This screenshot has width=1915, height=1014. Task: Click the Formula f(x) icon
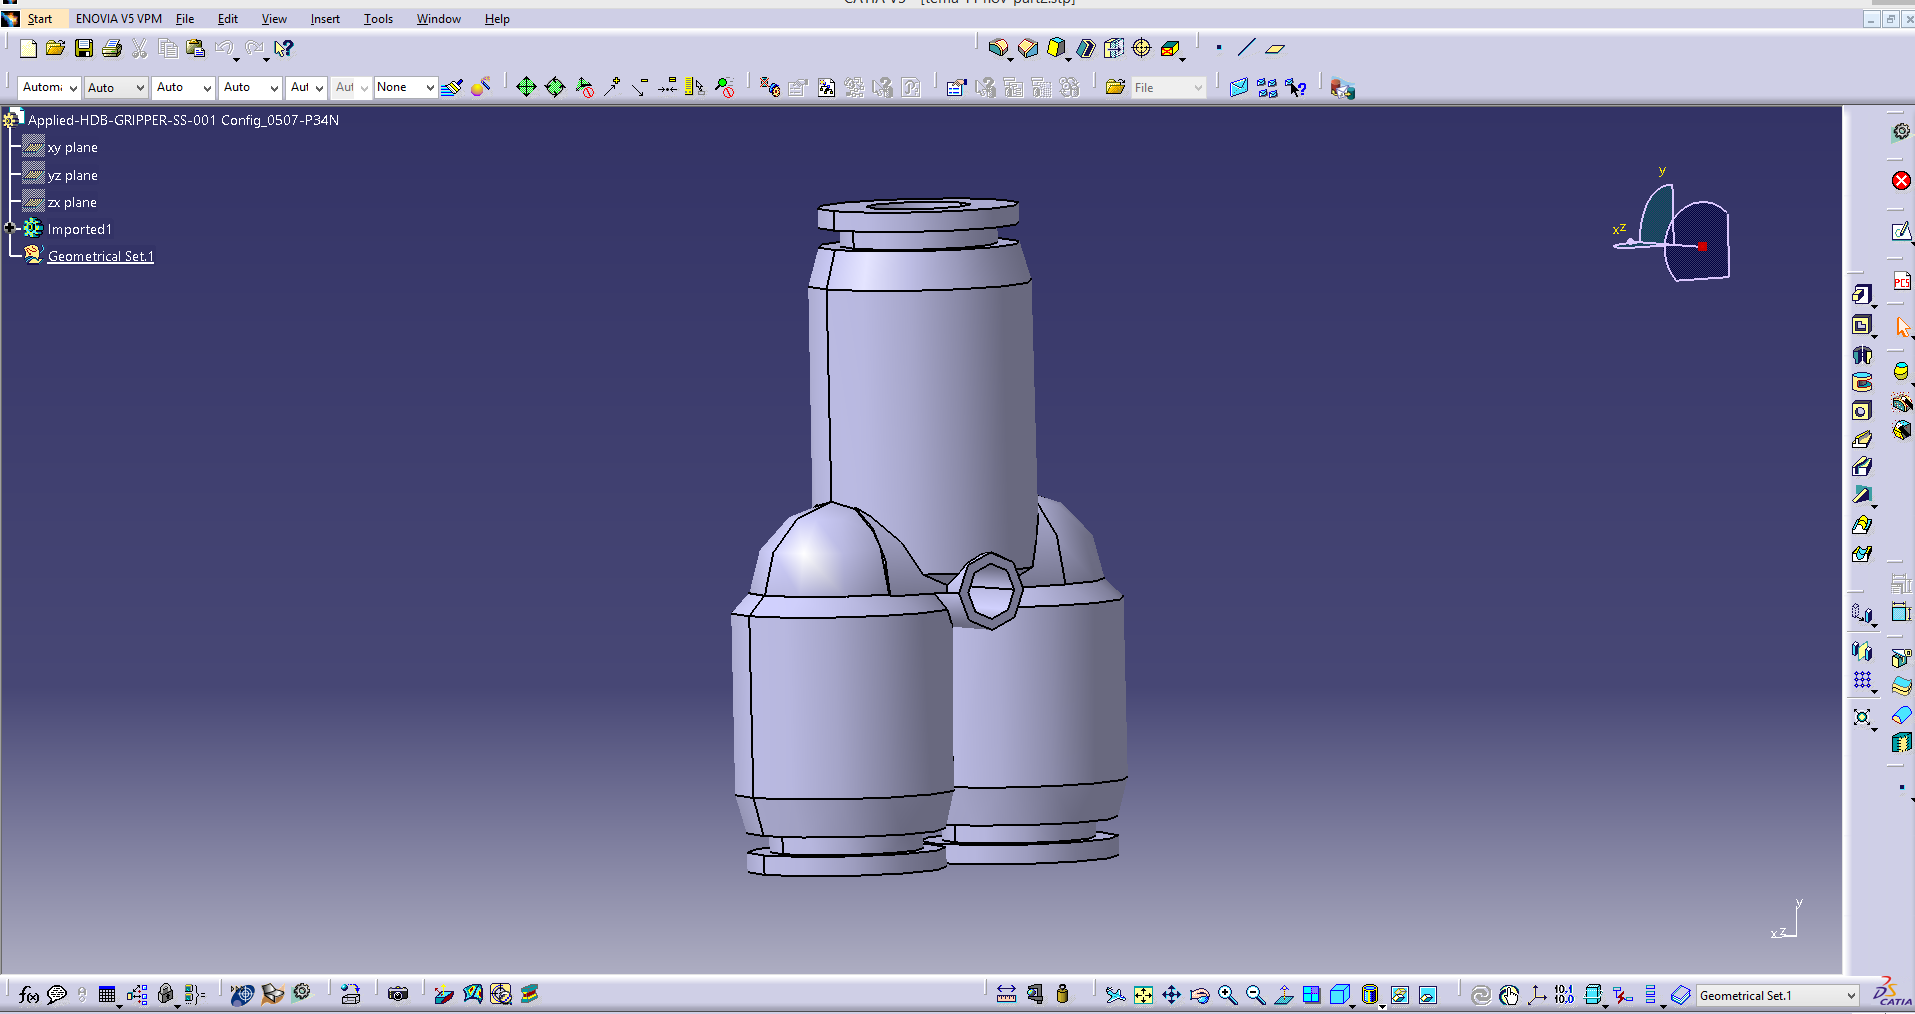pos(29,994)
